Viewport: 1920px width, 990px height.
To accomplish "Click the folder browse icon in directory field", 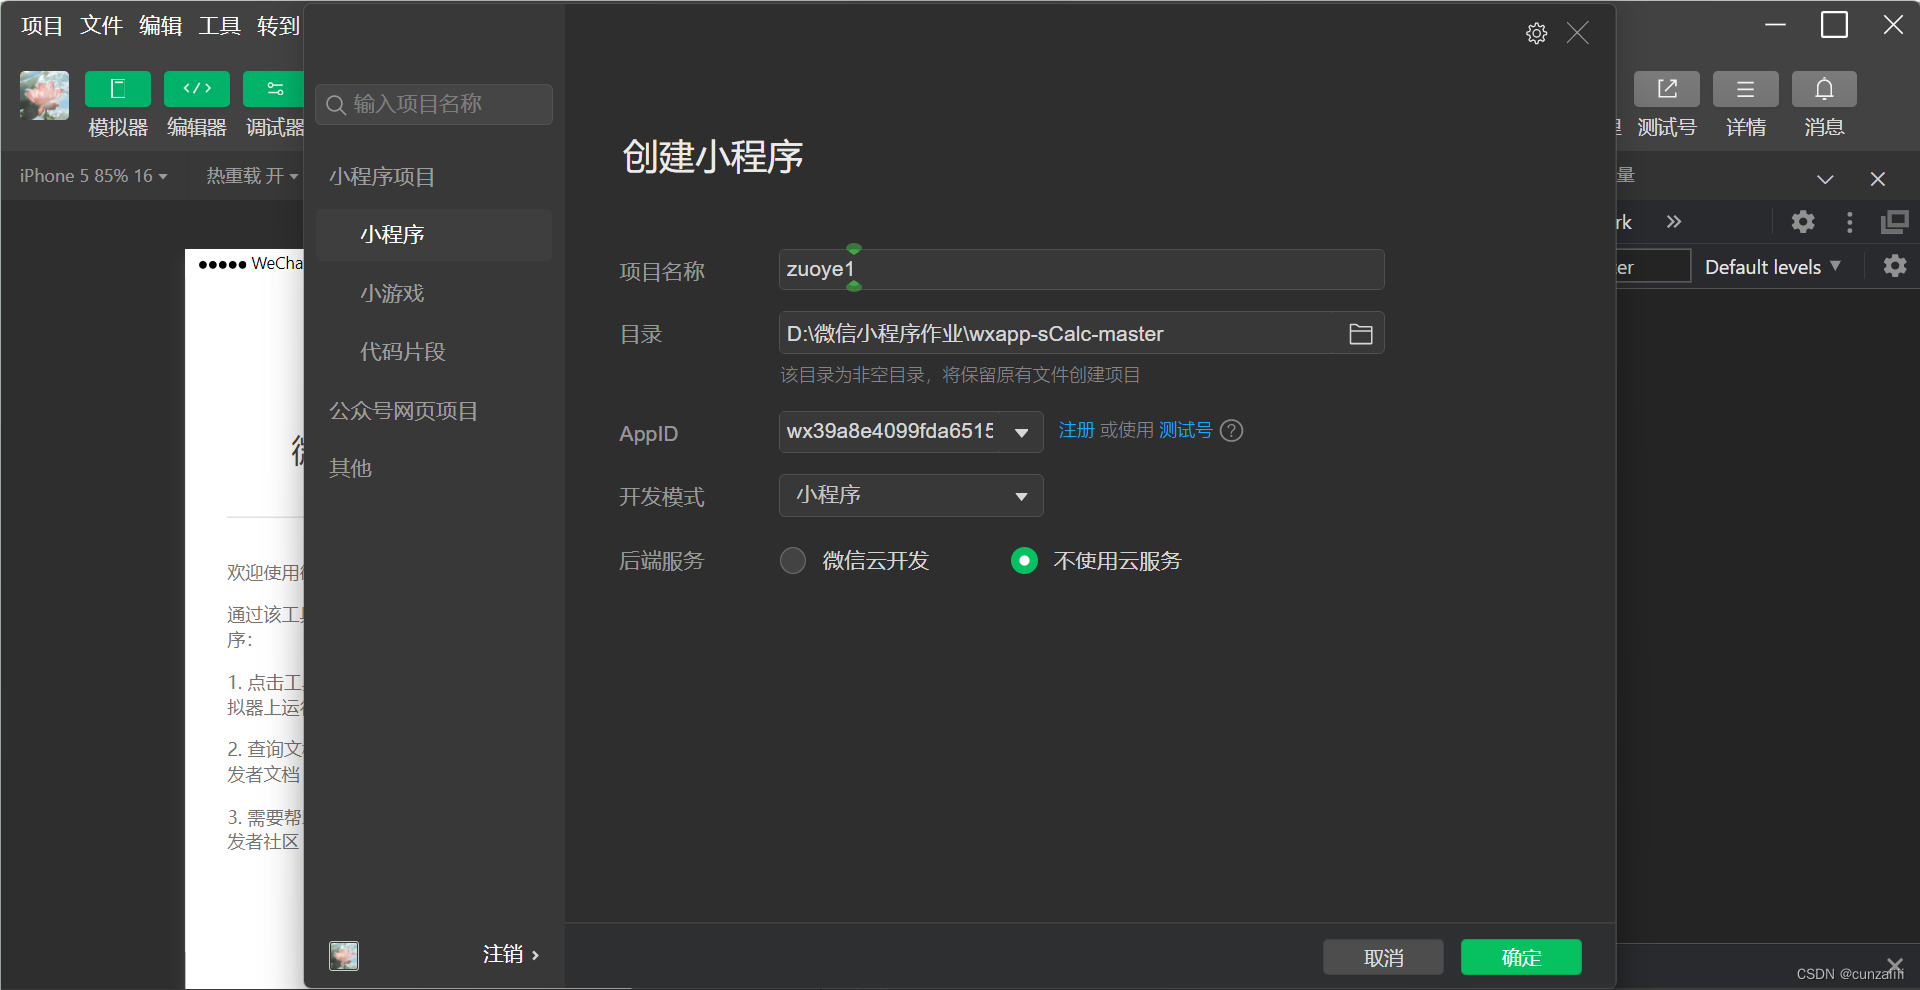I will [1361, 334].
